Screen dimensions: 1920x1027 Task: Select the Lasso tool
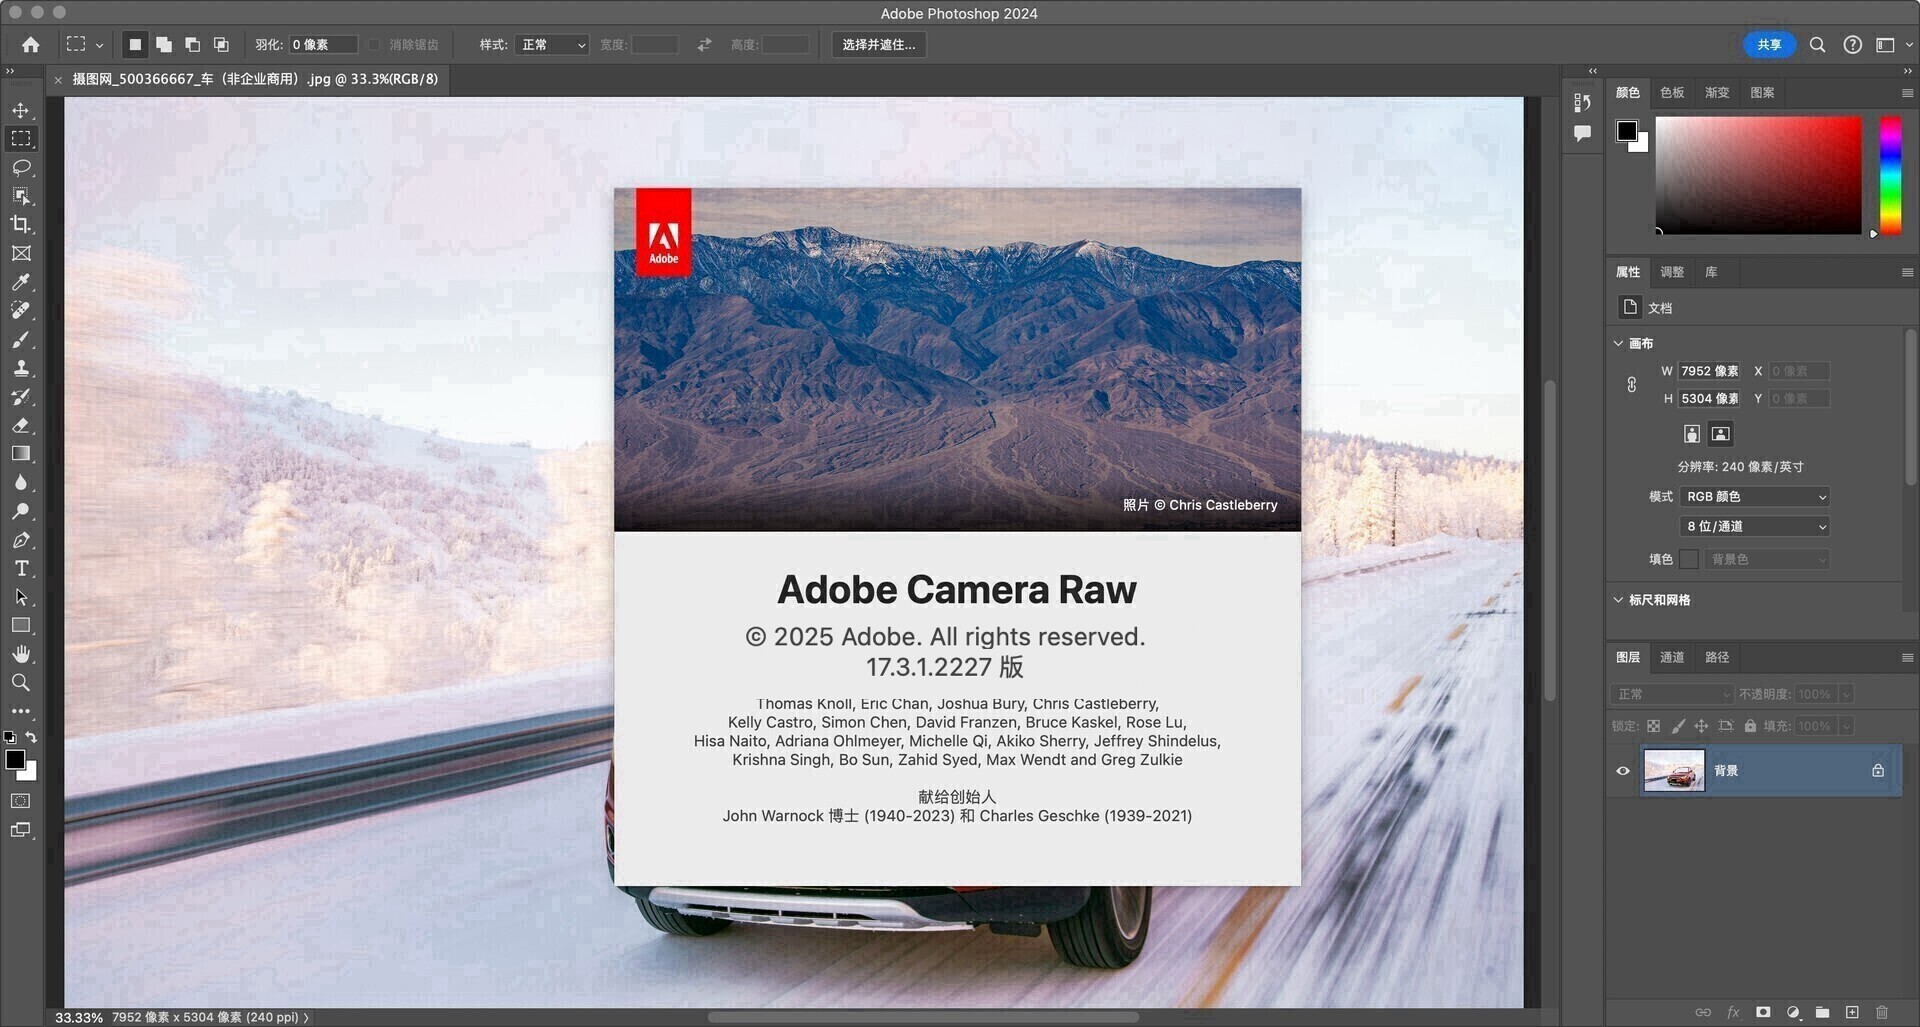(21, 168)
